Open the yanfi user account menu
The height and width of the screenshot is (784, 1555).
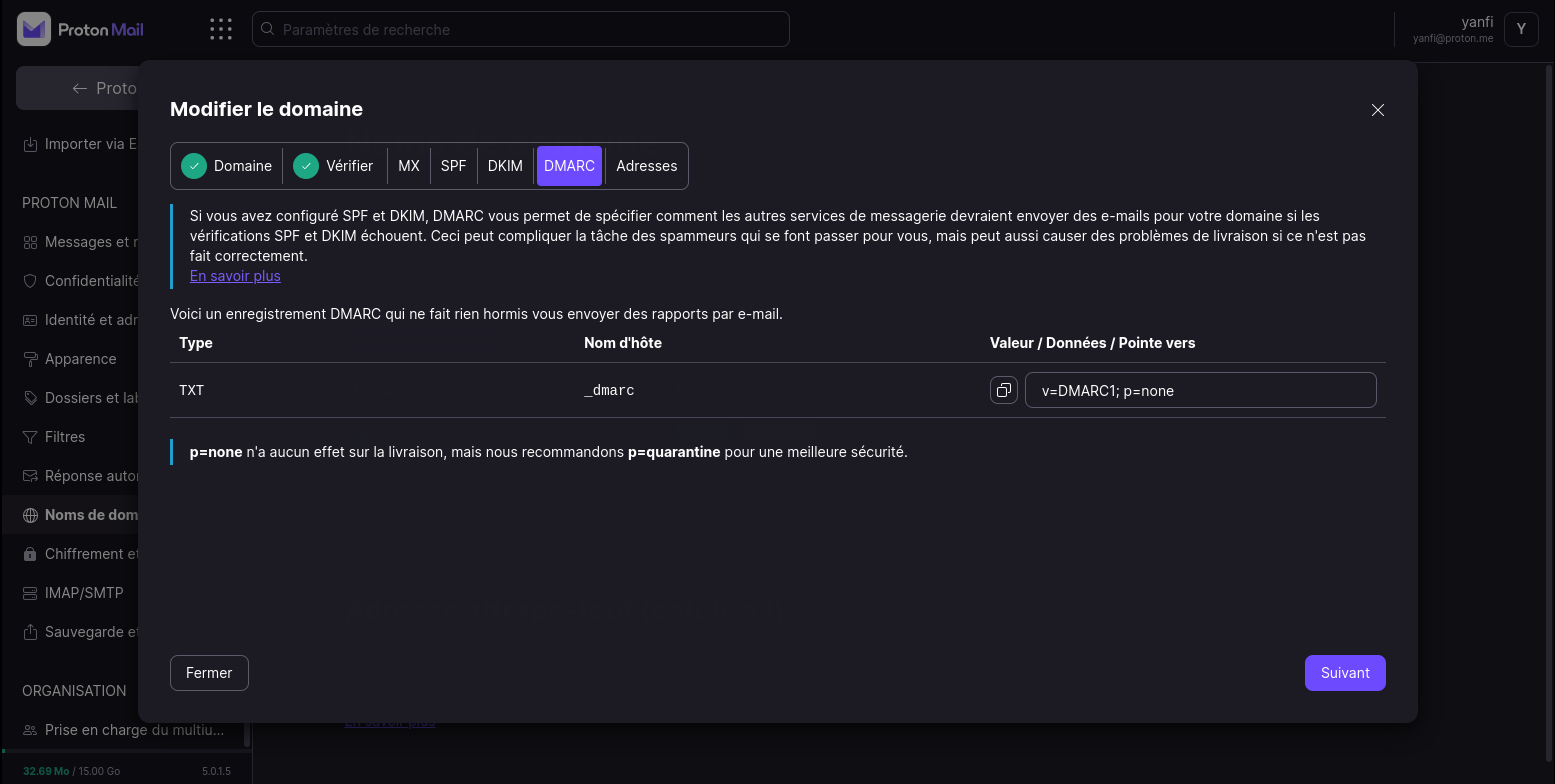(x=1520, y=29)
